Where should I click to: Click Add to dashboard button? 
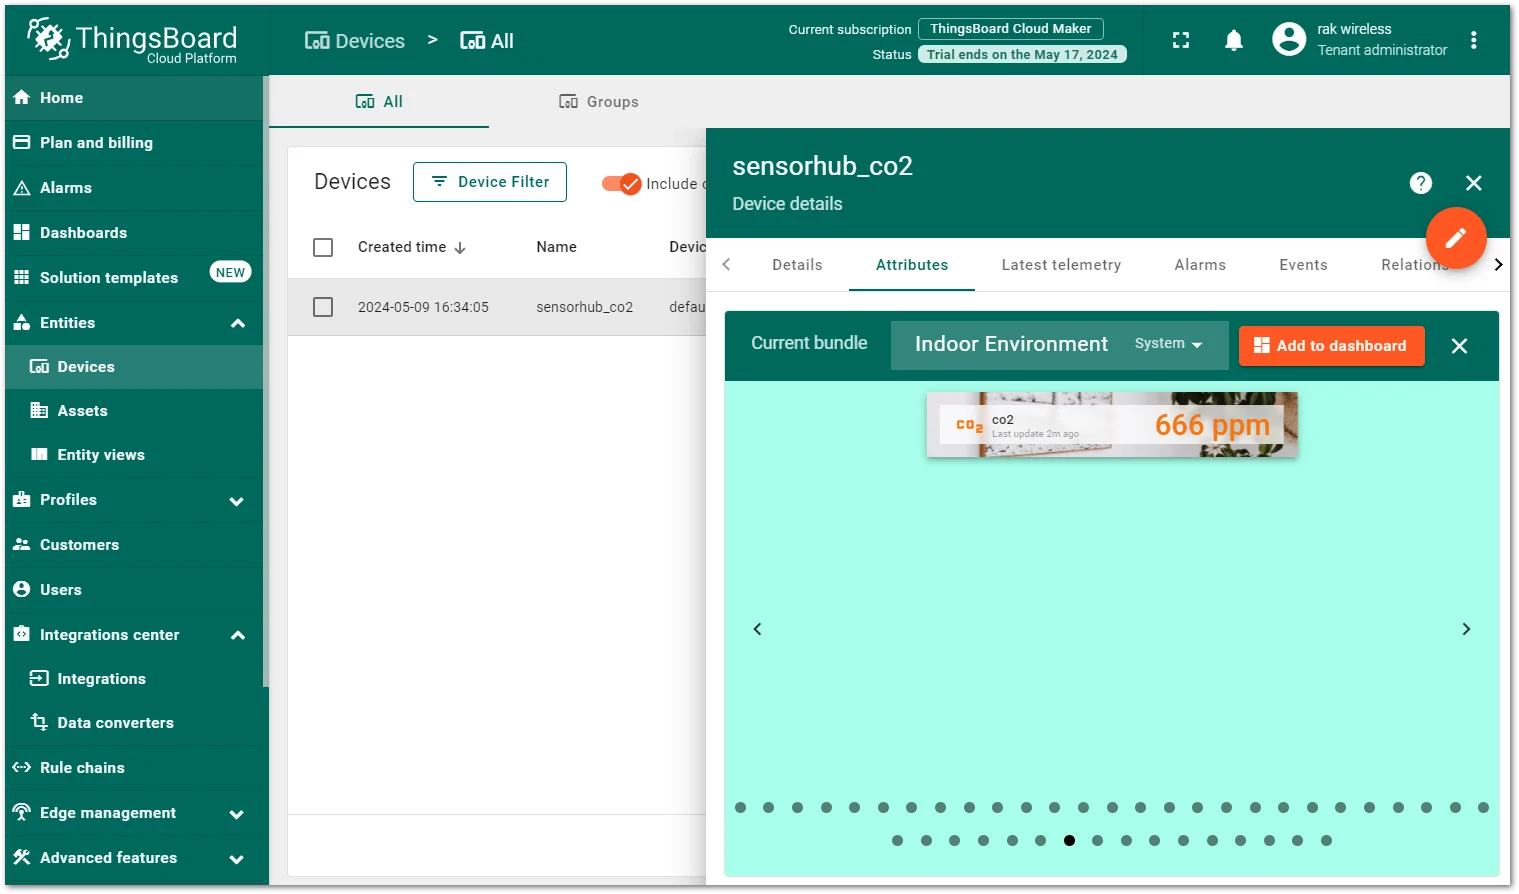coord(1331,346)
